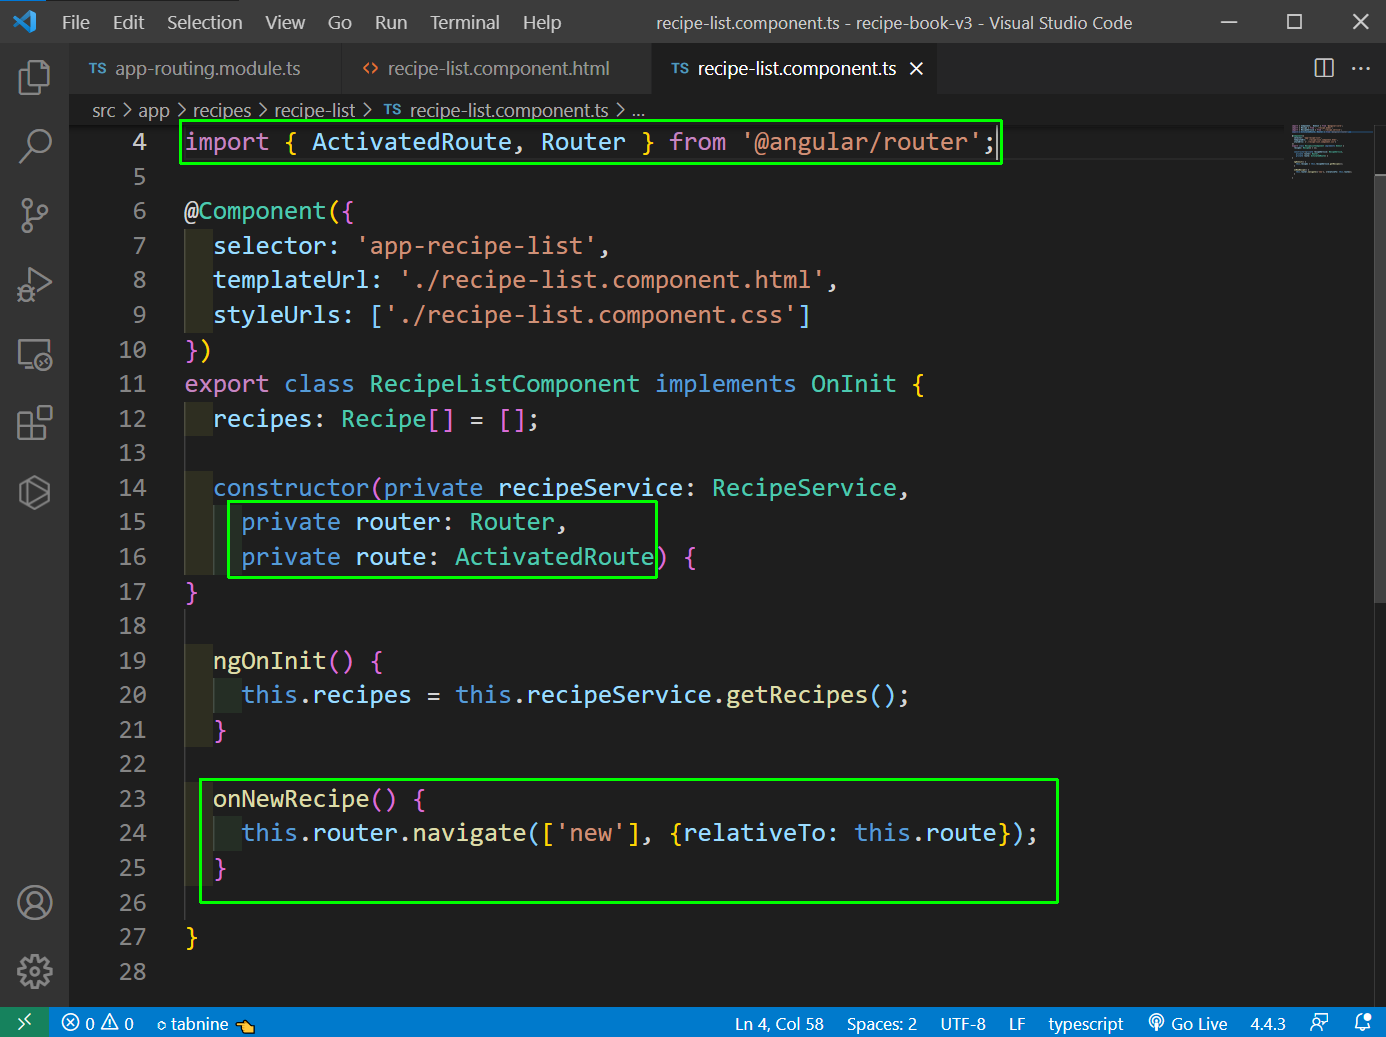Image resolution: width=1386 pixels, height=1037 pixels.
Task: Open the Source Control view
Action: pyautogui.click(x=34, y=215)
